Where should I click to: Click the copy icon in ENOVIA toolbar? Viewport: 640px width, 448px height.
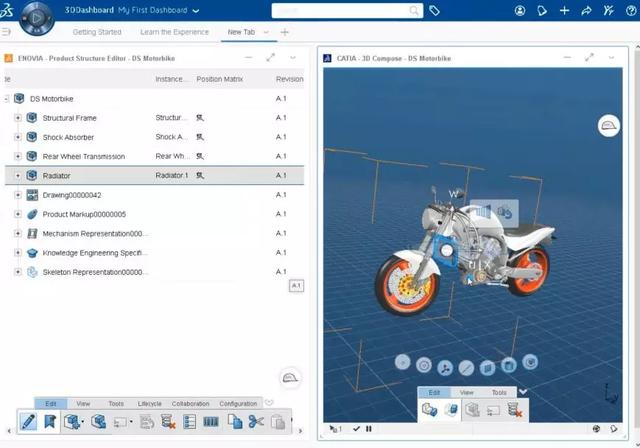pos(235,421)
